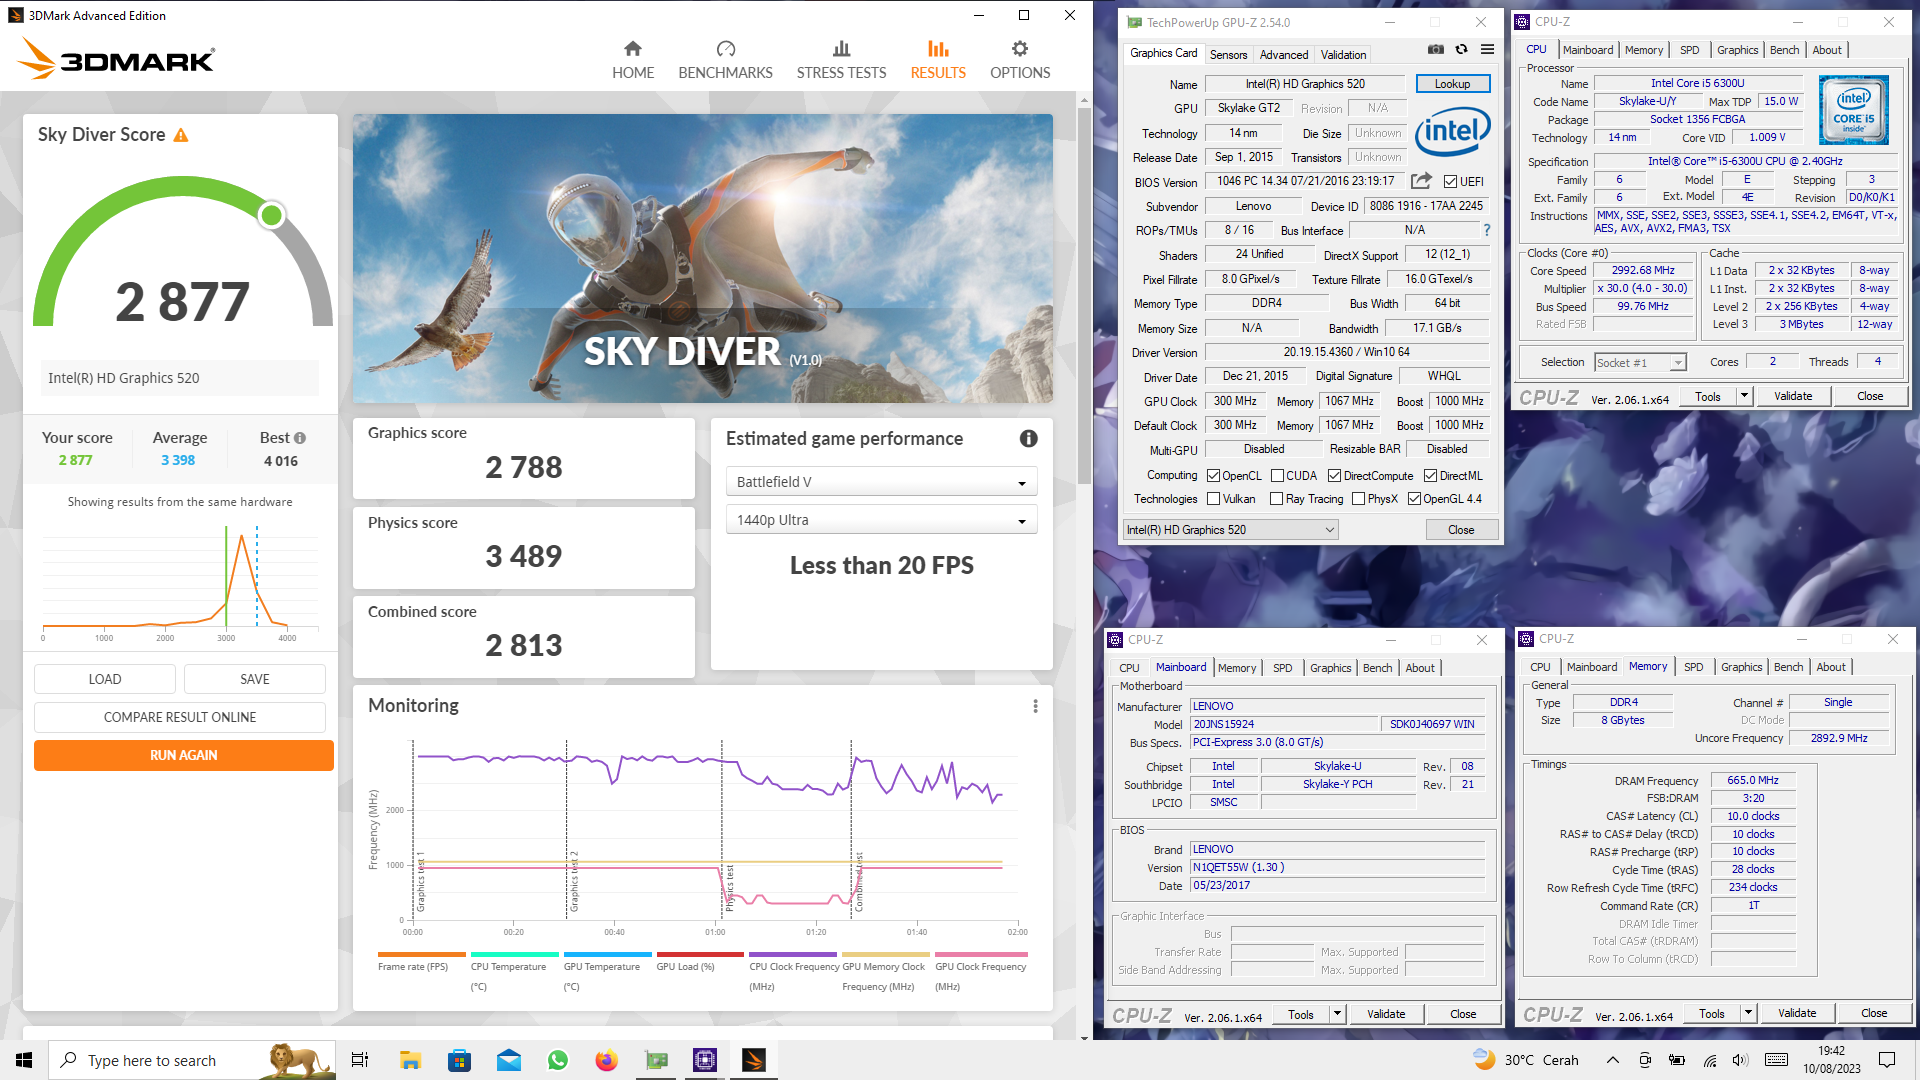Expand Tools arrow in CPU-Z CPU window

click(x=1744, y=396)
